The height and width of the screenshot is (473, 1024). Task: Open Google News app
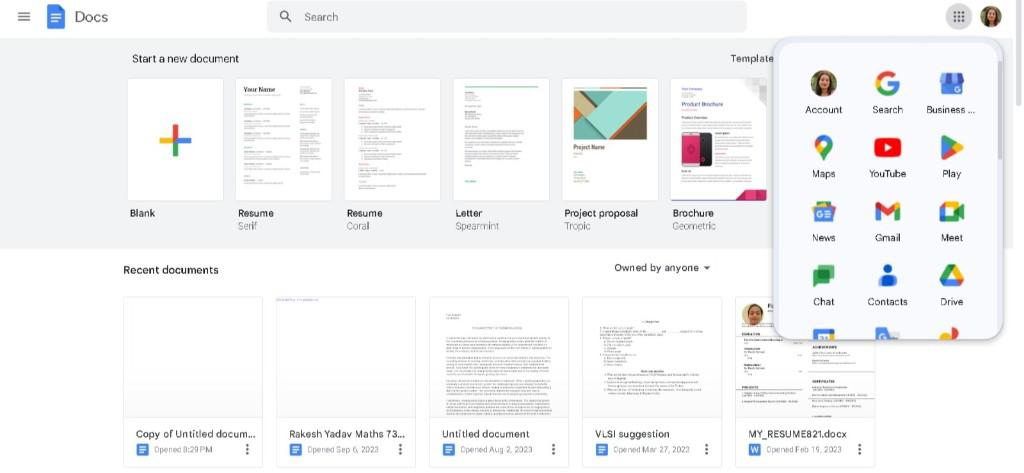(x=824, y=221)
